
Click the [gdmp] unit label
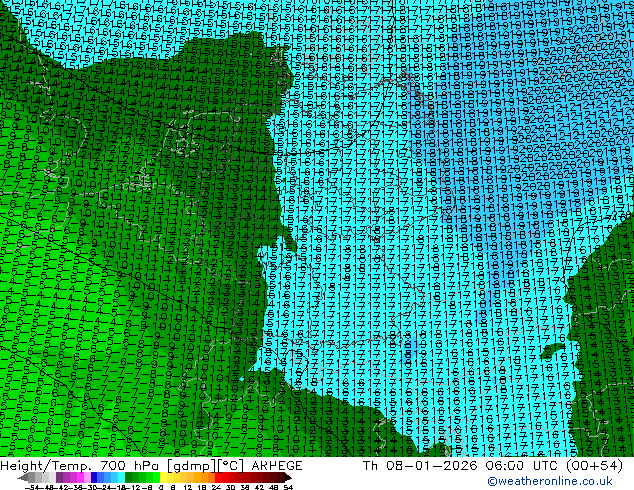point(192,466)
